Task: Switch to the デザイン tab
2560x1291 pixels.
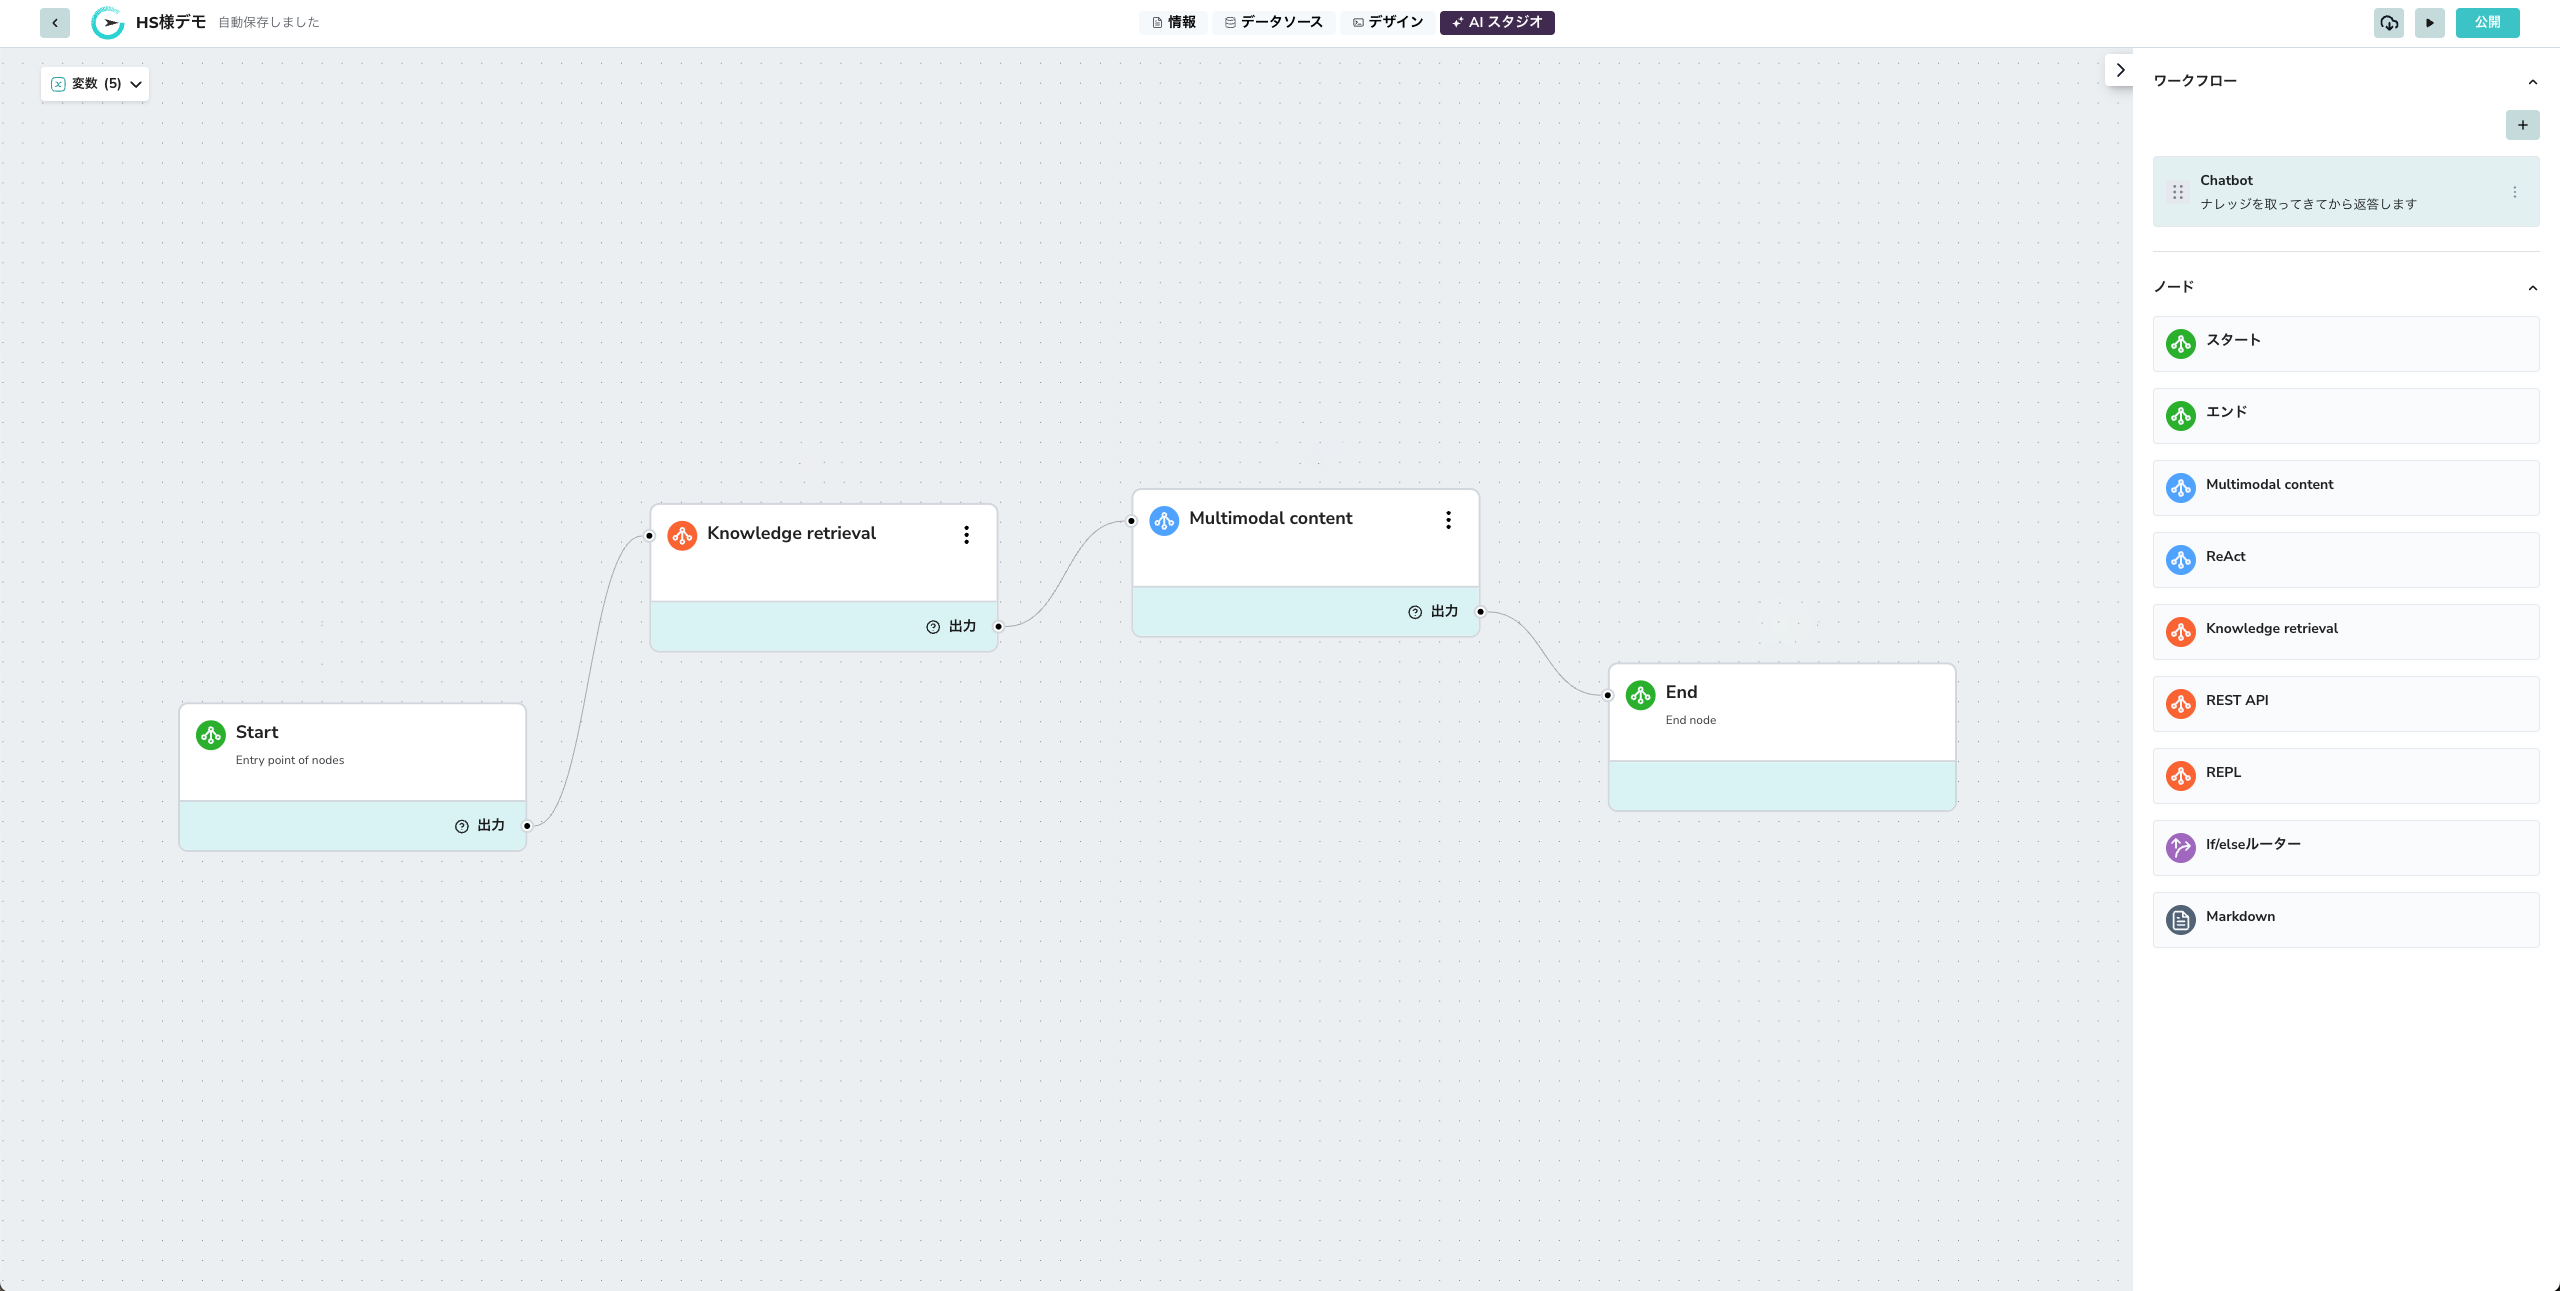Action: point(1387,22)
